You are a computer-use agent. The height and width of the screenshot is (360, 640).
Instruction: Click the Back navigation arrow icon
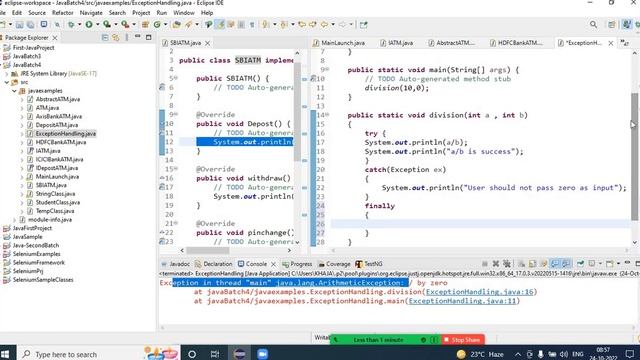(x=324, y=24)
